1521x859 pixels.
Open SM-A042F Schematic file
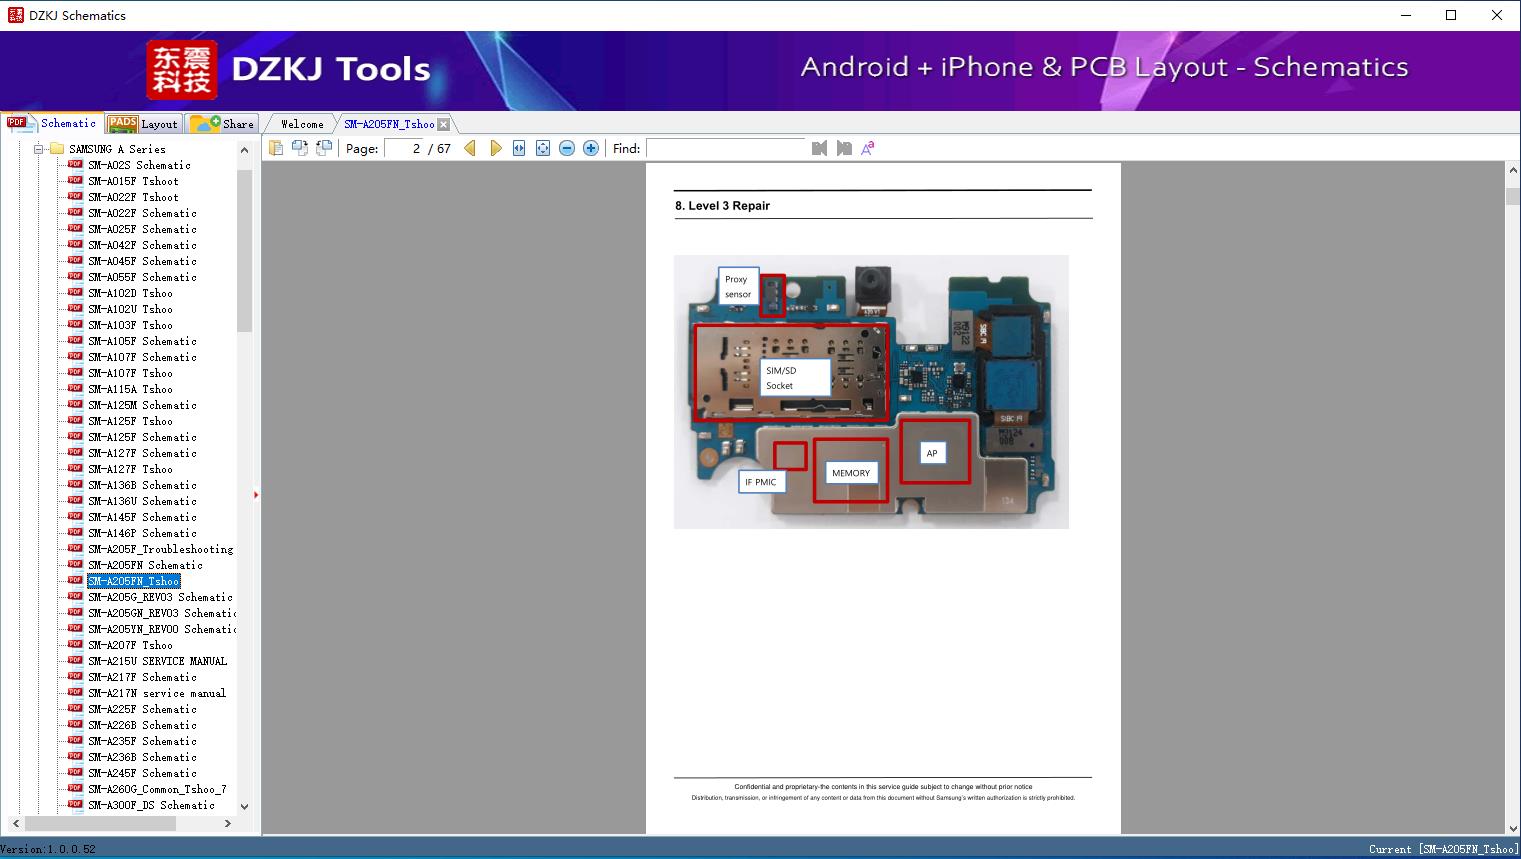pos(142,245)
